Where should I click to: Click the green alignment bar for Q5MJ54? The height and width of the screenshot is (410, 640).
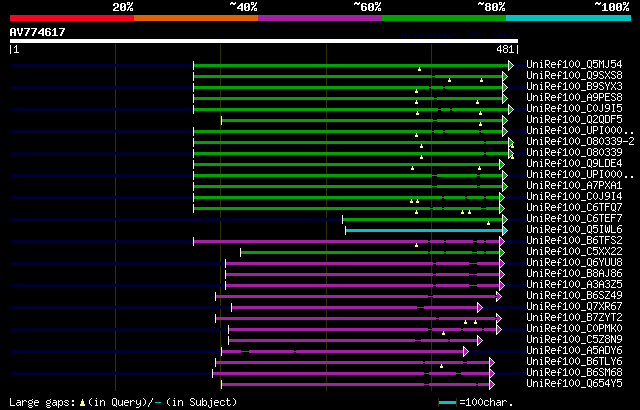351,65
